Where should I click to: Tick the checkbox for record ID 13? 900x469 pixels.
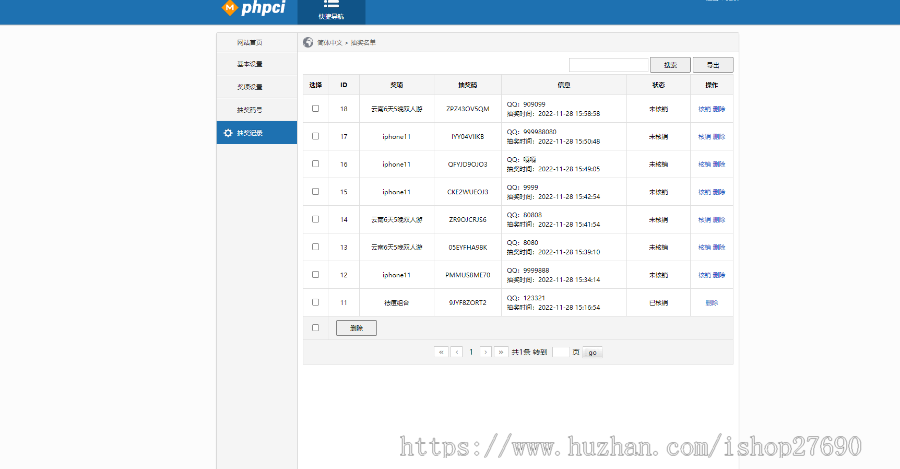point(315,247)
